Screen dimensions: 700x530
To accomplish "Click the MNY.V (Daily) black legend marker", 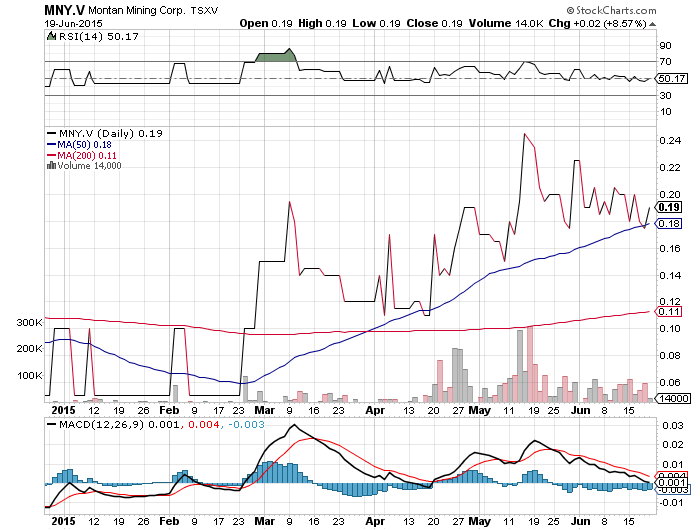I will click(x=52, y=133).
